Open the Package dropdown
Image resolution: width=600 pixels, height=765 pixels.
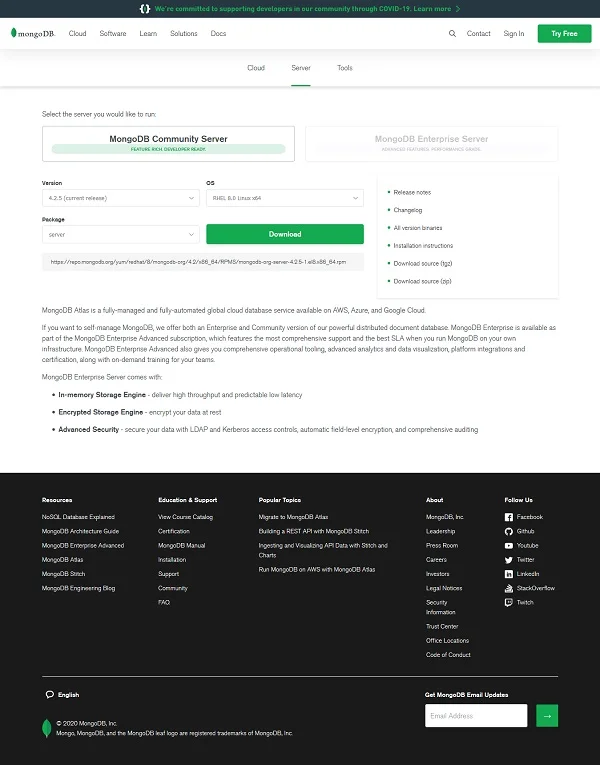(120, 235)
